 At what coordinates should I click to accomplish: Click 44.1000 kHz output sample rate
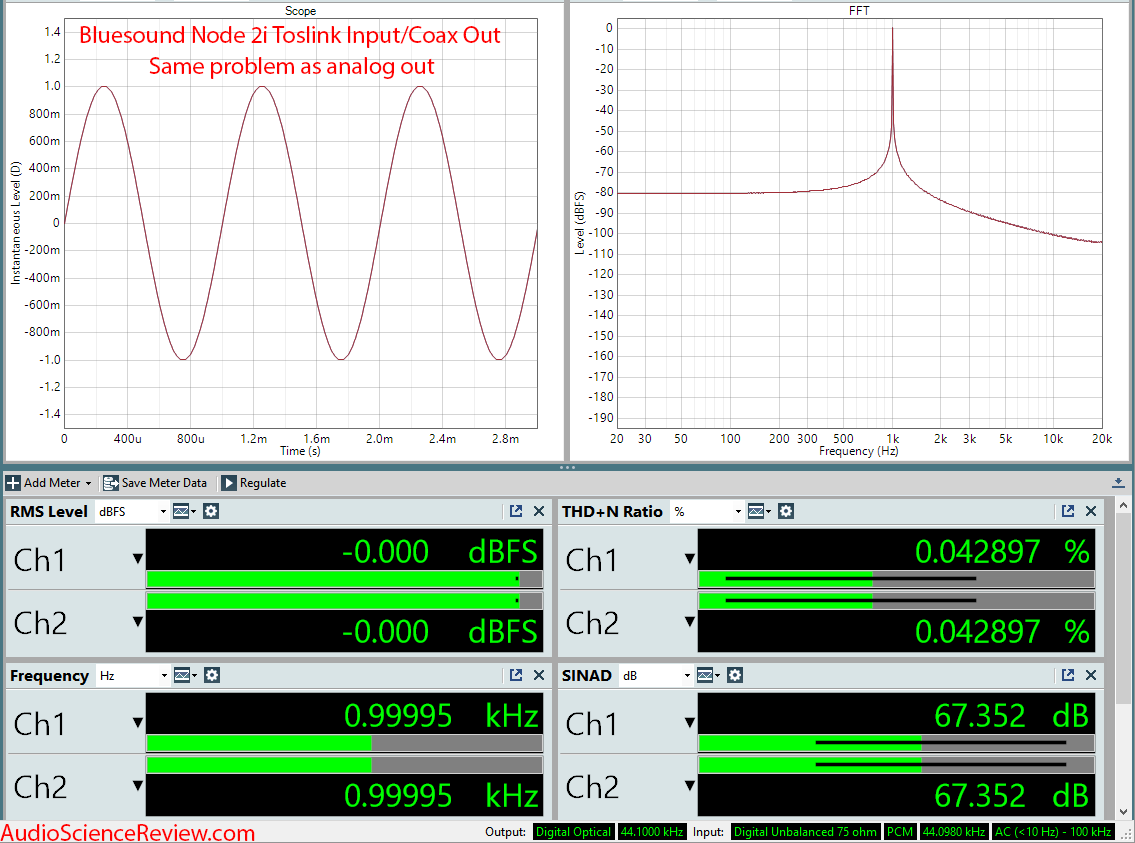(x=651, y=832)
